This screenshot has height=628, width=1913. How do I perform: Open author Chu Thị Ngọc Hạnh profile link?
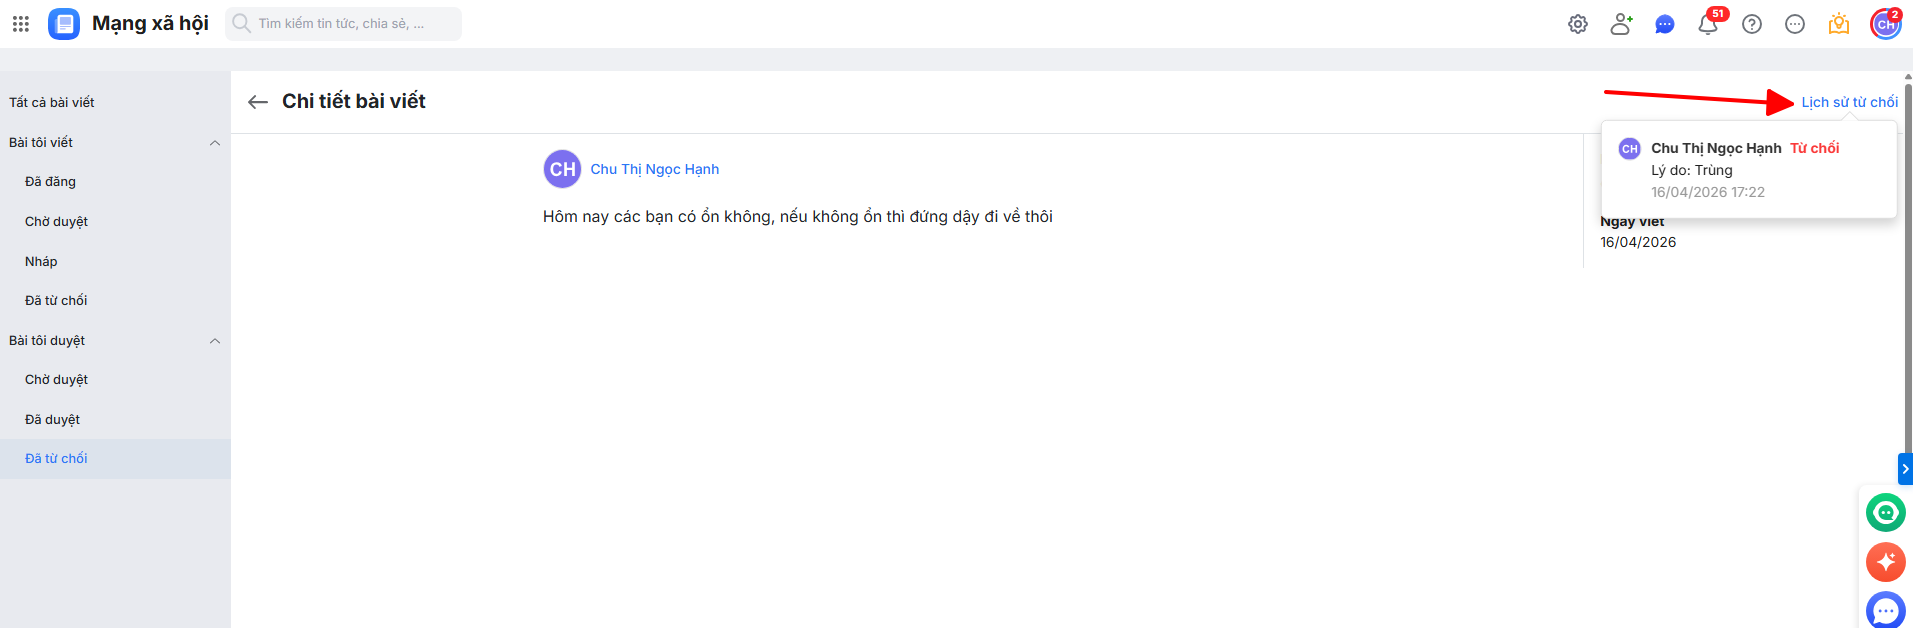654,169
